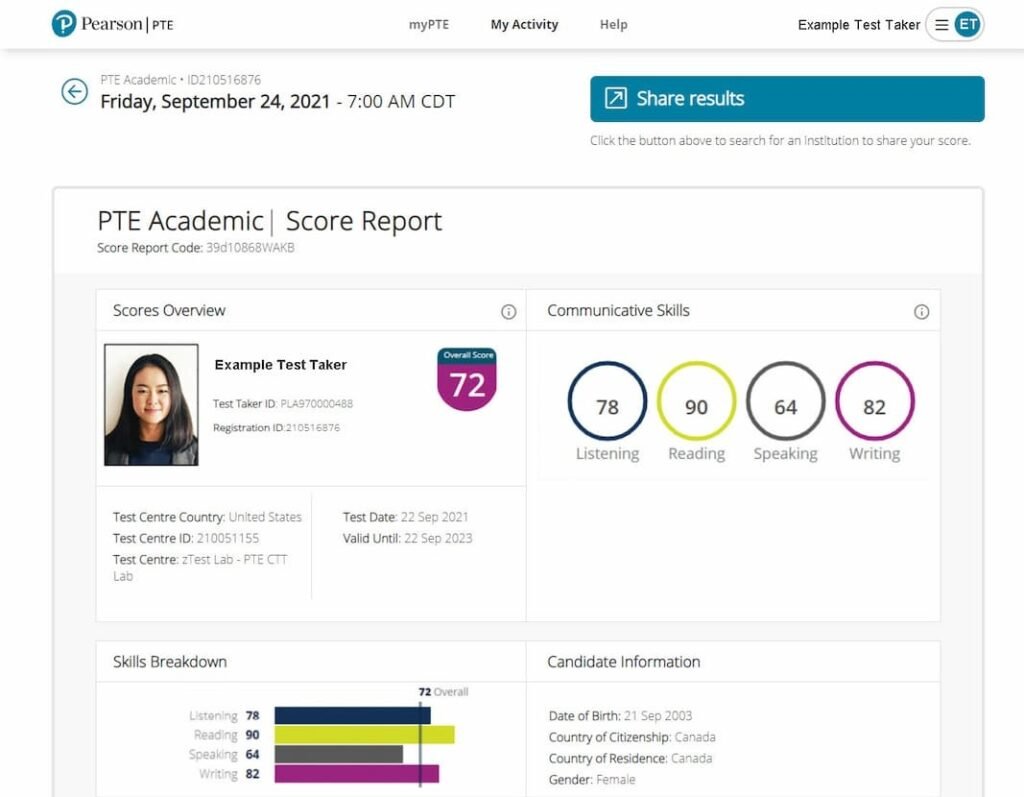Open info icon in Communicative Skills header

(921, 312)
